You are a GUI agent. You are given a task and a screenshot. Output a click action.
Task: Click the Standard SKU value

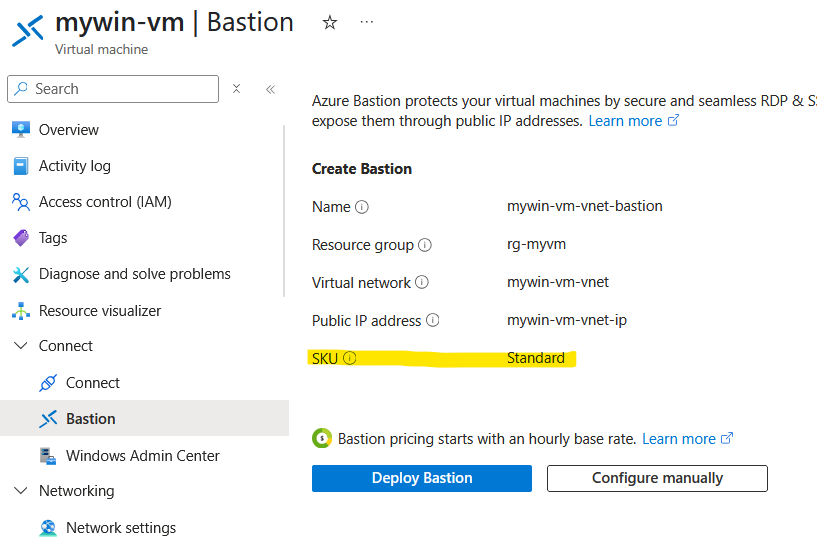pos(536,358)
